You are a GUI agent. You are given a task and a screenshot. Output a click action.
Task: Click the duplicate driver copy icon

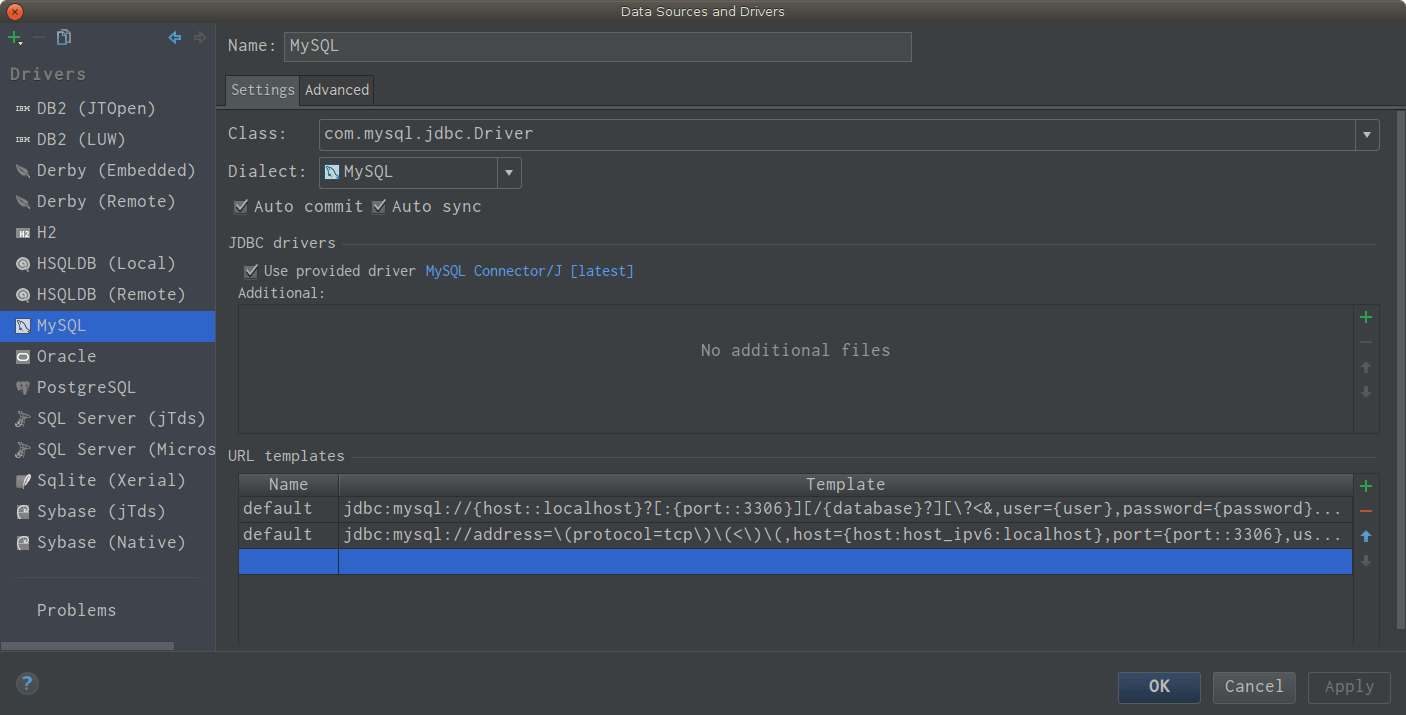(x=64, y=38)
